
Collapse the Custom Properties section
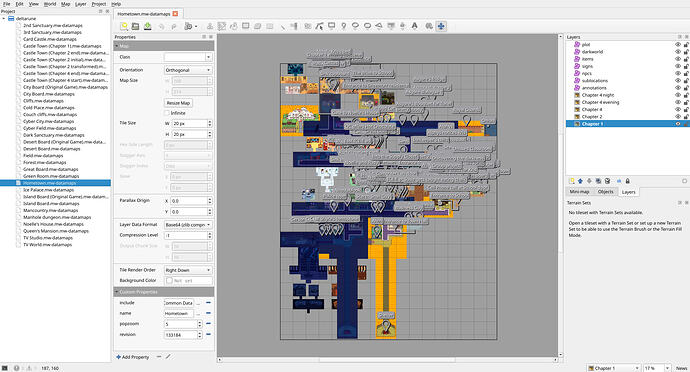(x=117, y=292)
